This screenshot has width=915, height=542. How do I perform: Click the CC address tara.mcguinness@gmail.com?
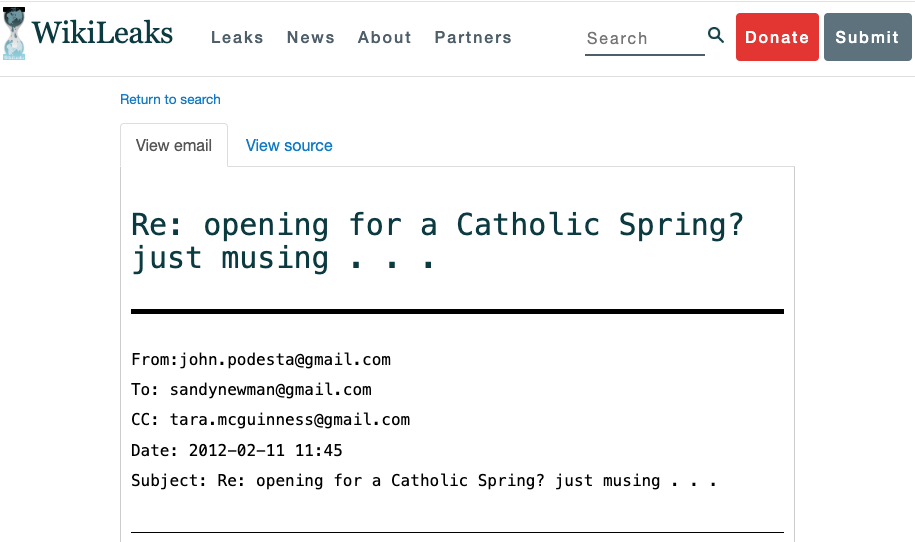(x=290, y=420)
